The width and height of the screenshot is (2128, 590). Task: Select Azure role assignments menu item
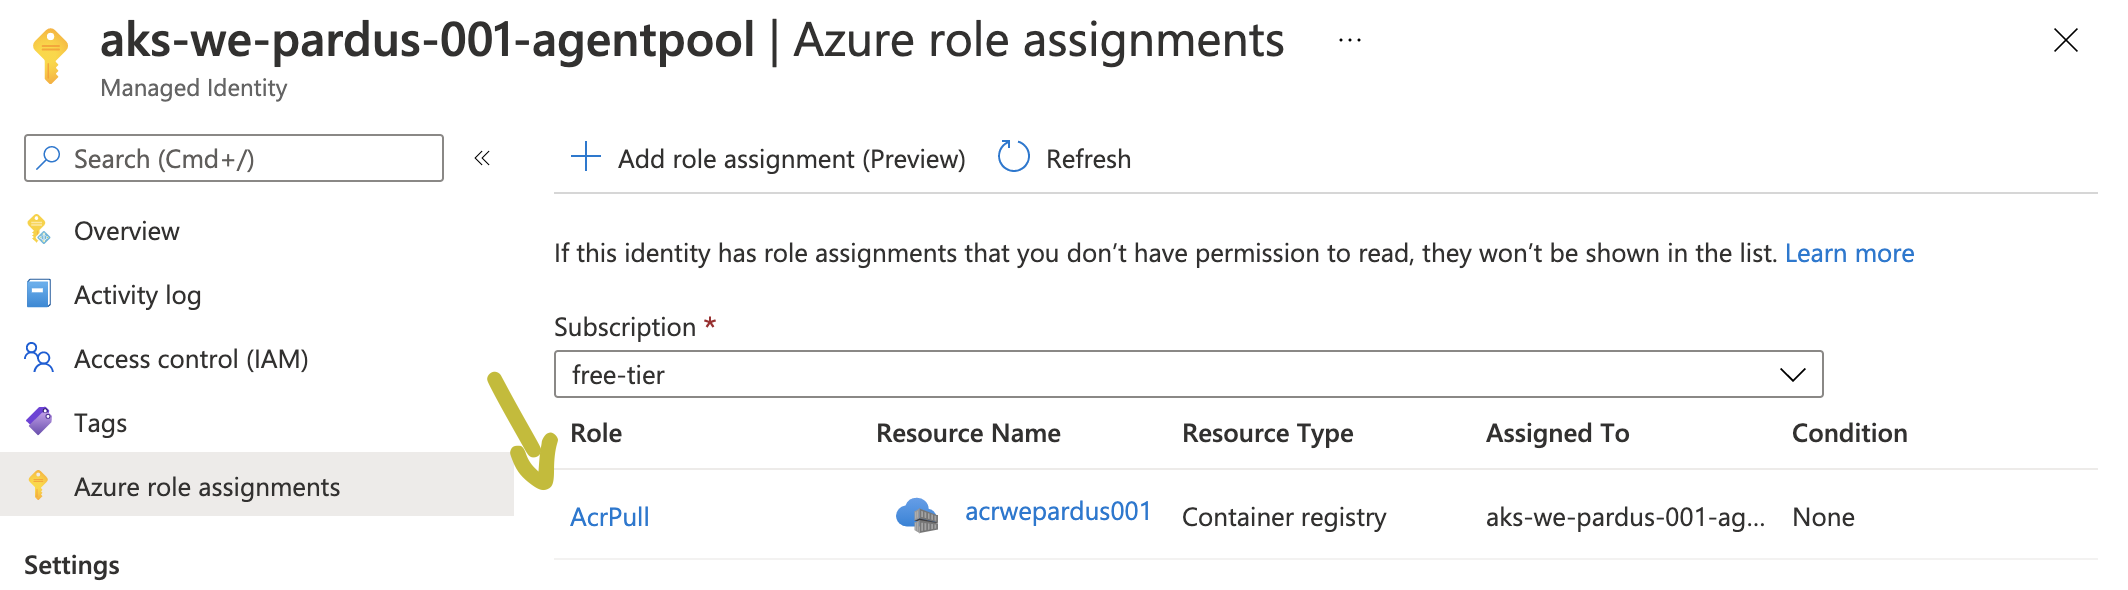click(x=206, y=487)
